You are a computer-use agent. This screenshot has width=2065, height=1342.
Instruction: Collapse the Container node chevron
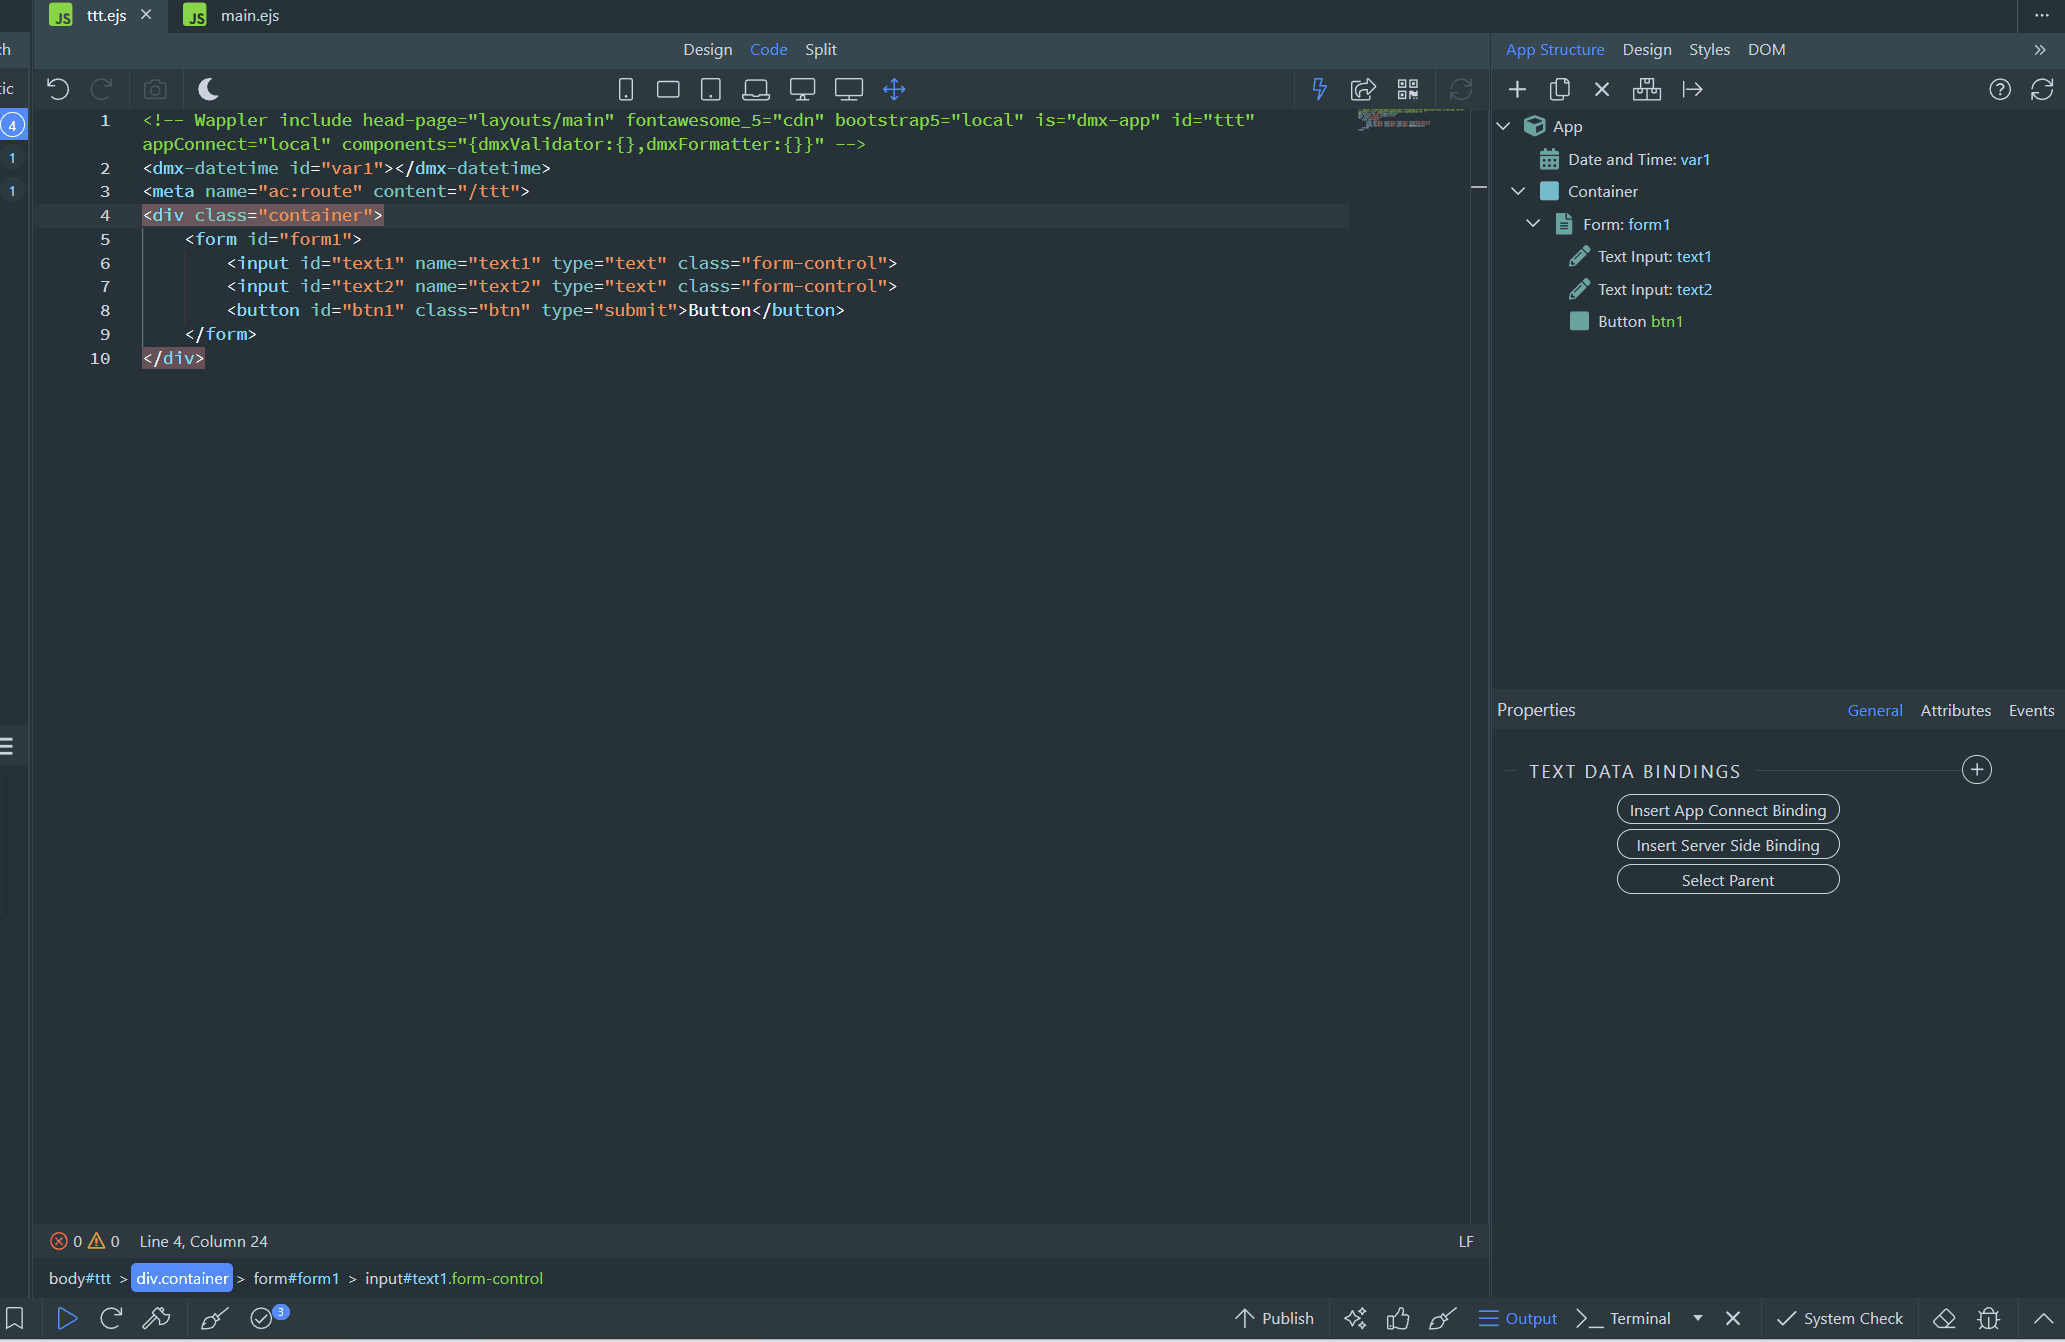coord(1518,191)
